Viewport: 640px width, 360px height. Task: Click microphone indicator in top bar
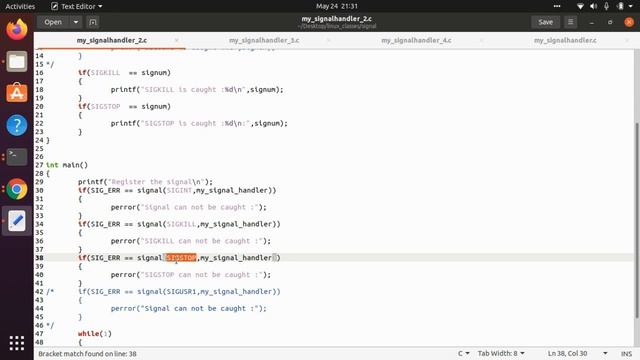pos(607,6)
